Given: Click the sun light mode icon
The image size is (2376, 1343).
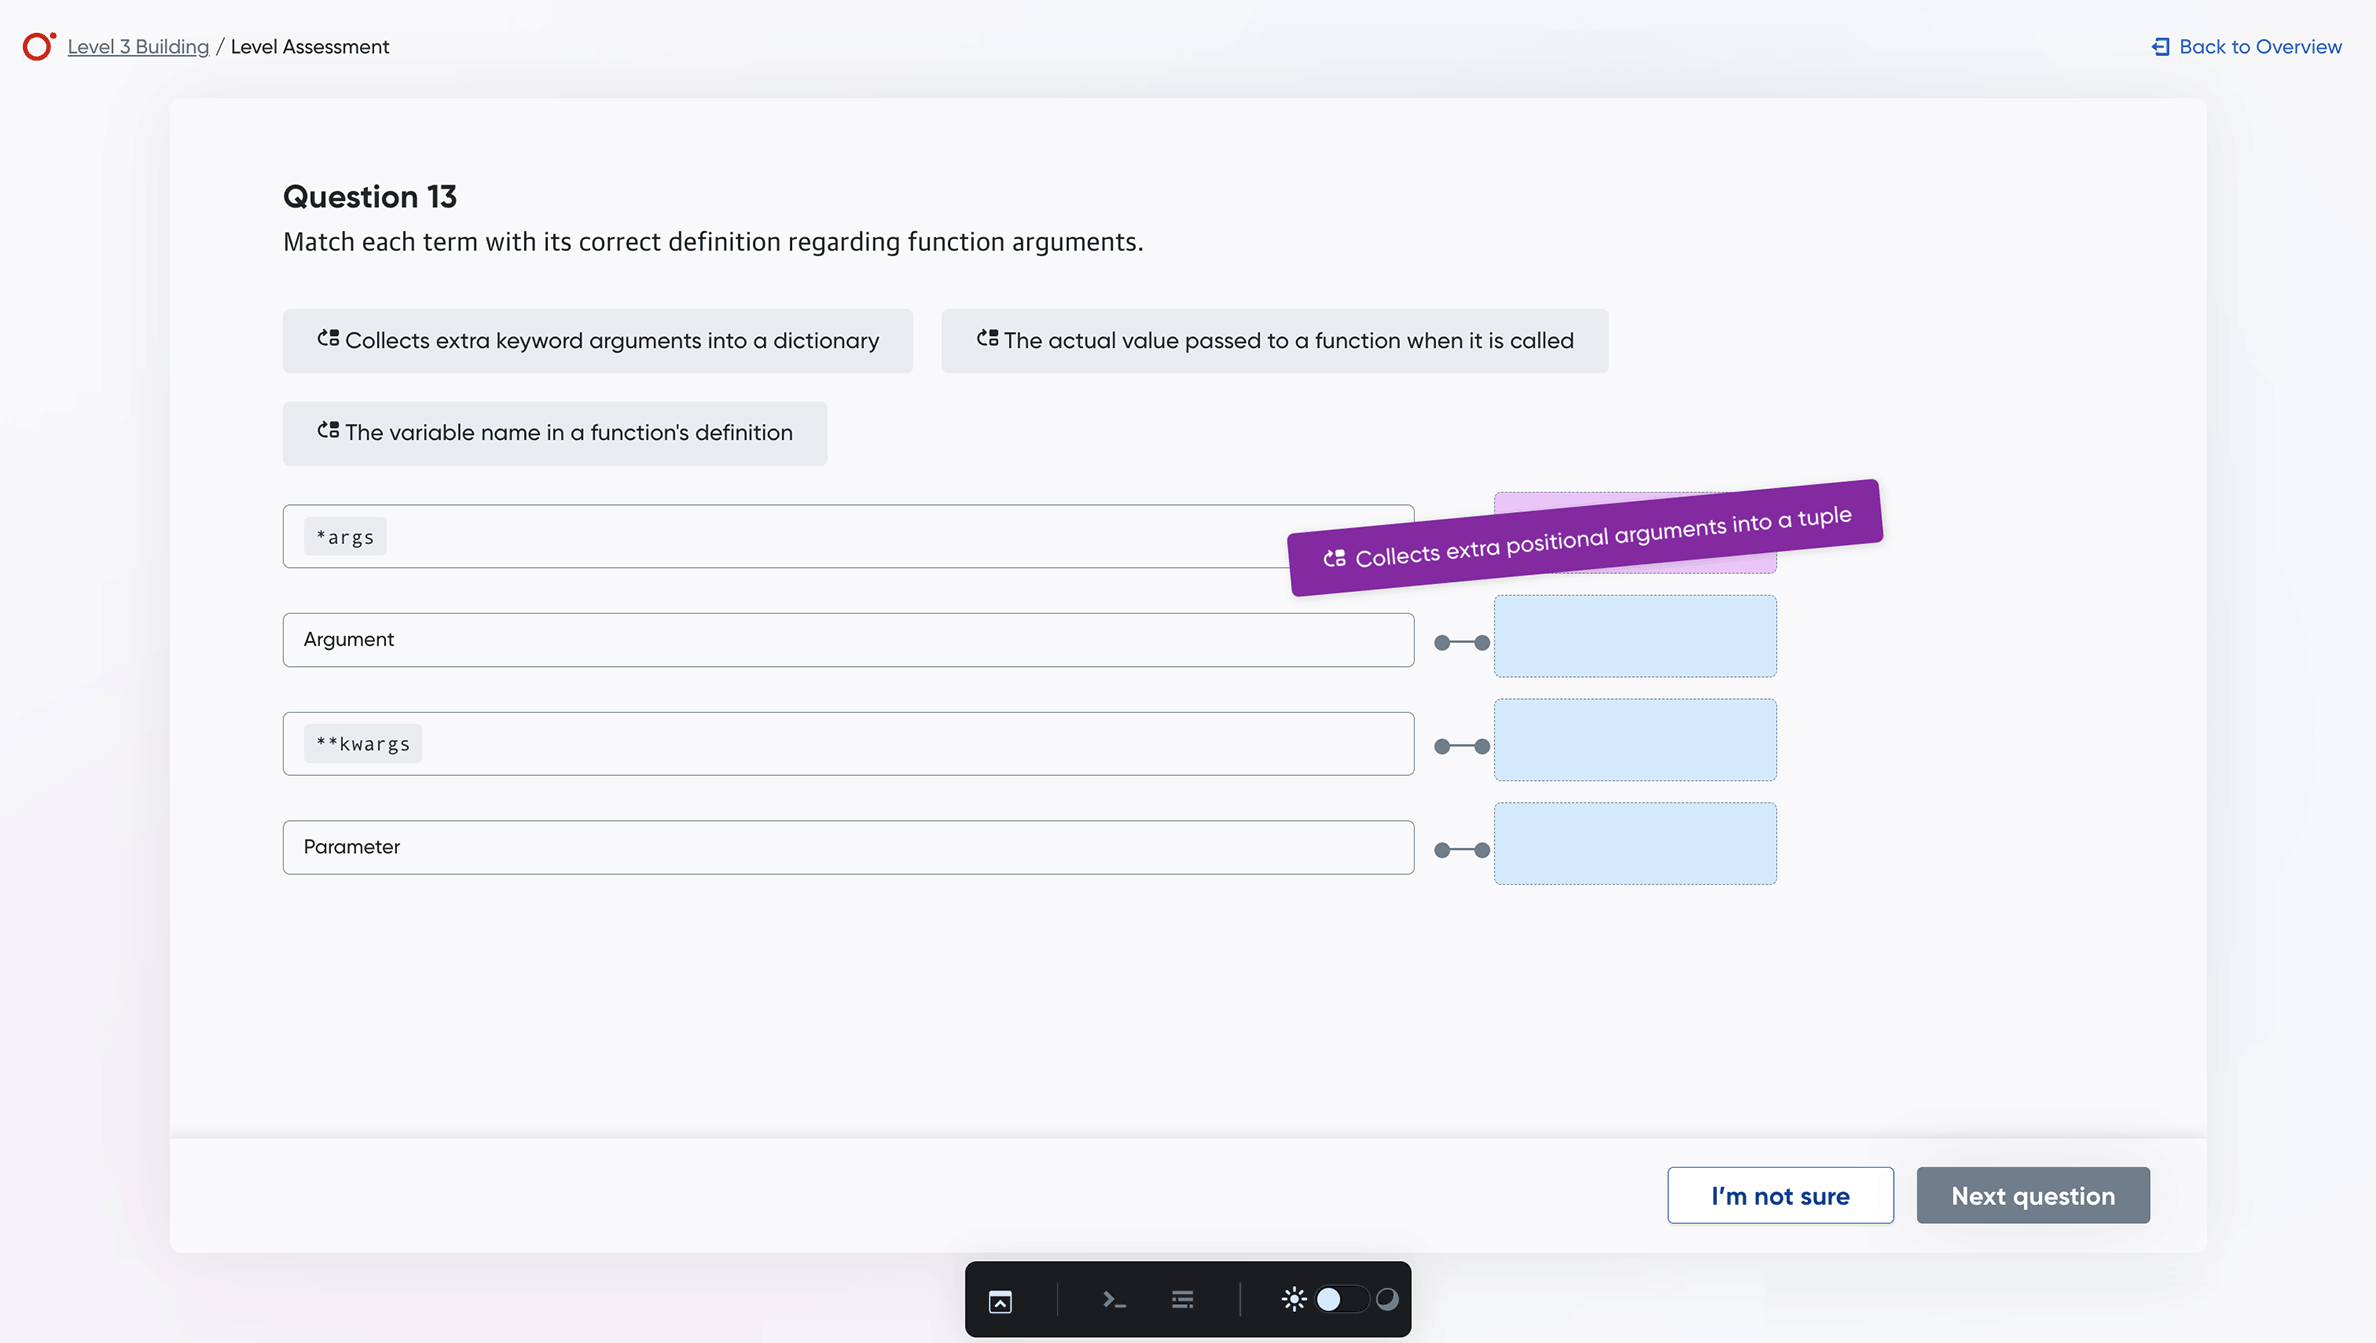Looking at the screenshot, I should click(1293, 1299).
